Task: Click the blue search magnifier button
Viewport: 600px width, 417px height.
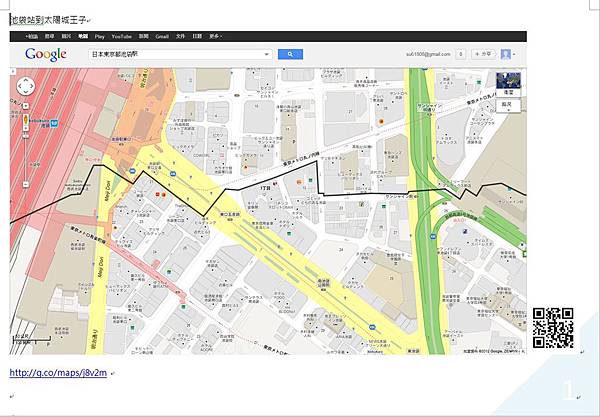Action: pos(290,54)
